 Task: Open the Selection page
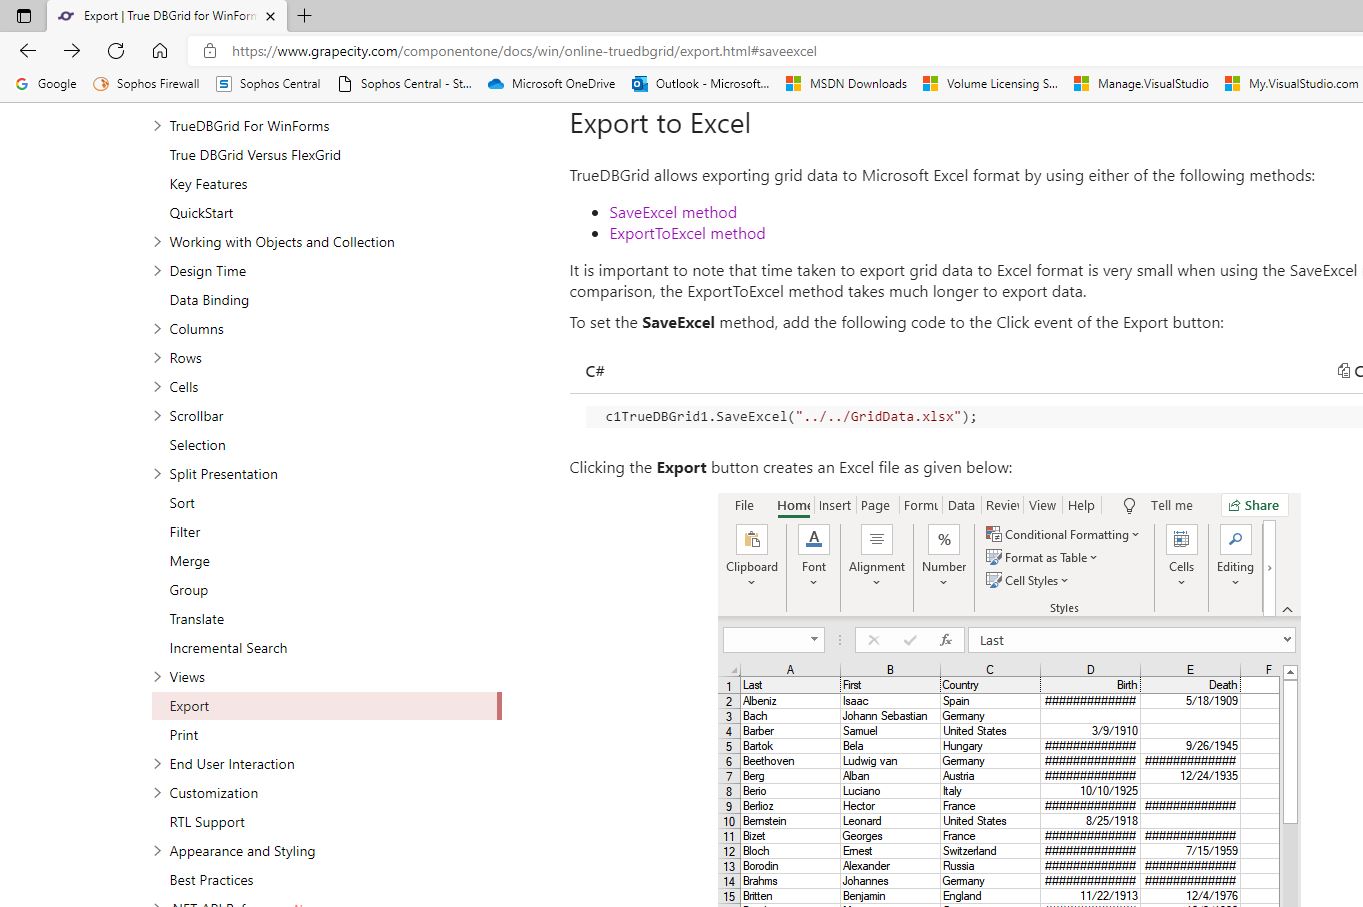pyautogui.click(x=197, y=445)
